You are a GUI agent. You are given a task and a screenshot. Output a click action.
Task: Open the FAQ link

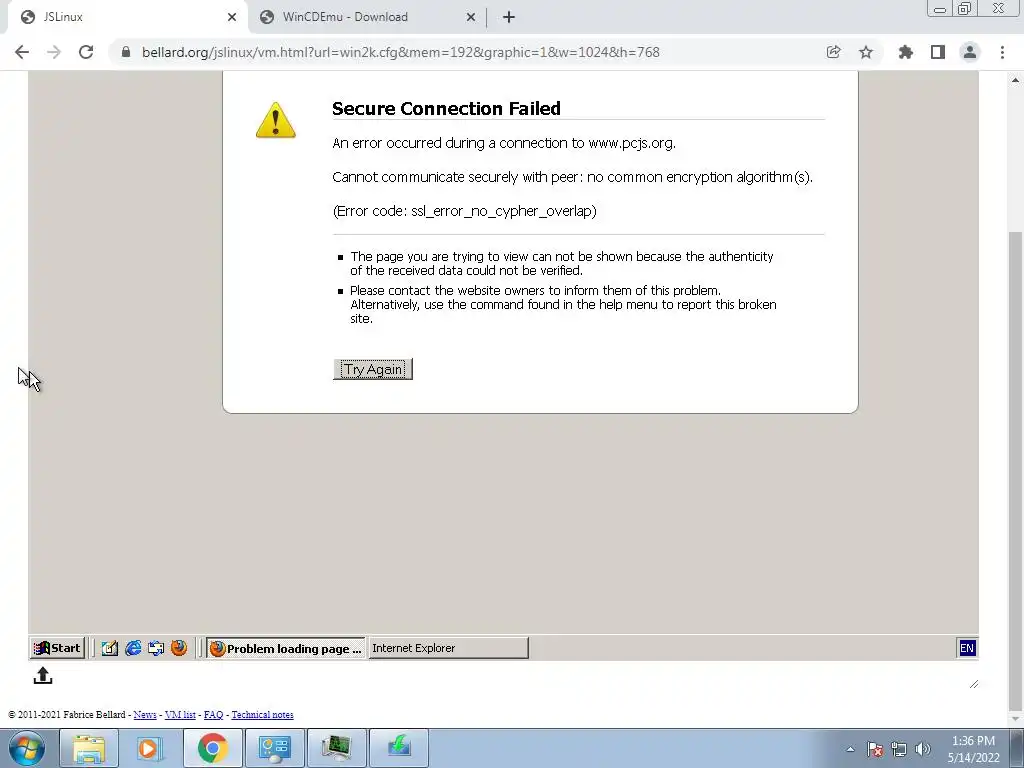(x=214, y=714)
